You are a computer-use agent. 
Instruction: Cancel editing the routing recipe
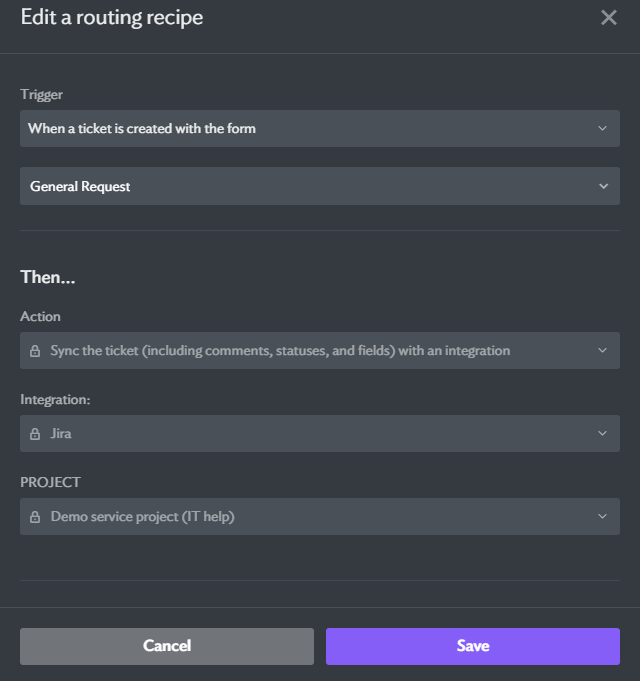[167, 646]
